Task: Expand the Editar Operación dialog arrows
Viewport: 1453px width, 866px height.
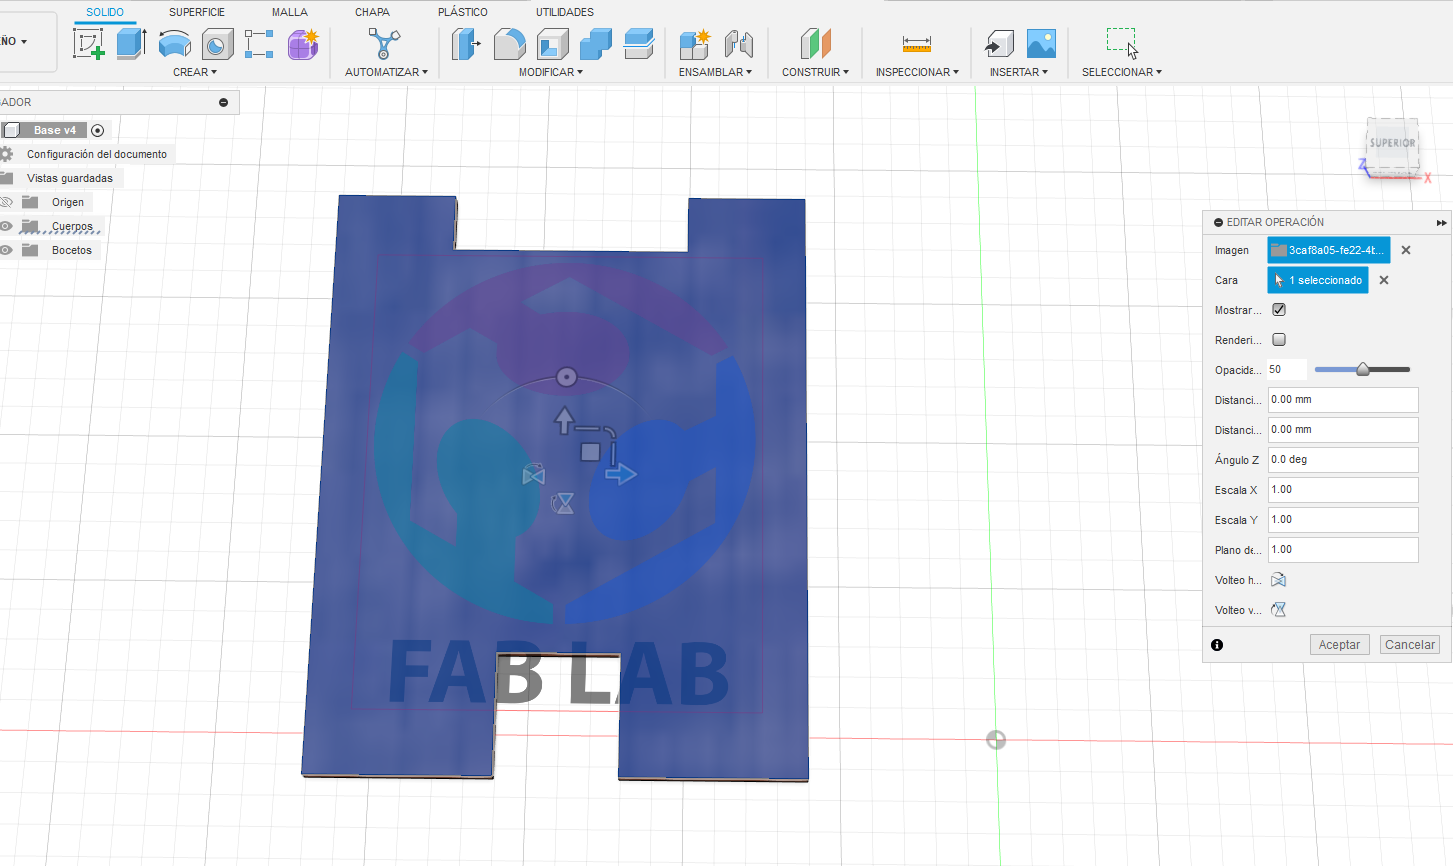Action: [1441, 223]
